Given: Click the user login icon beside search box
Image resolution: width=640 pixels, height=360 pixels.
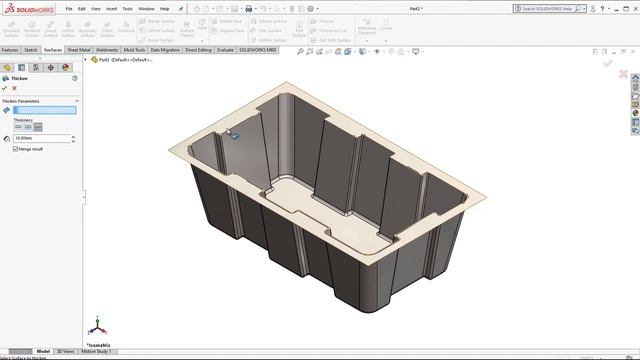Looking at the screenshot, I should (x=593, y=9).
